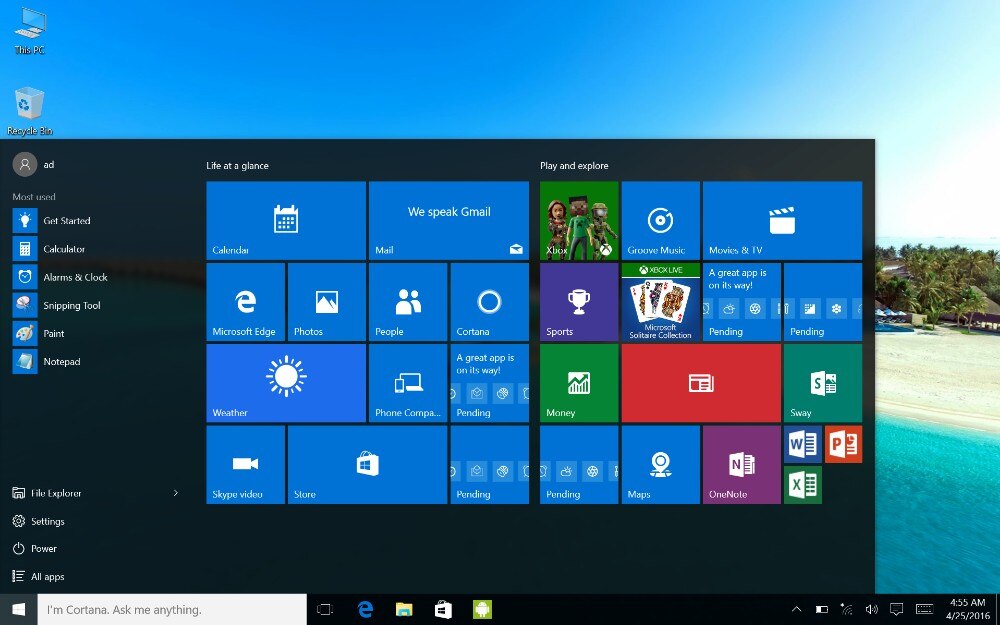Click the 'ad' user account
Image resolution: width=1000 pixels, height=625 pixels.
pyautogui.click(x=34, y=165)
